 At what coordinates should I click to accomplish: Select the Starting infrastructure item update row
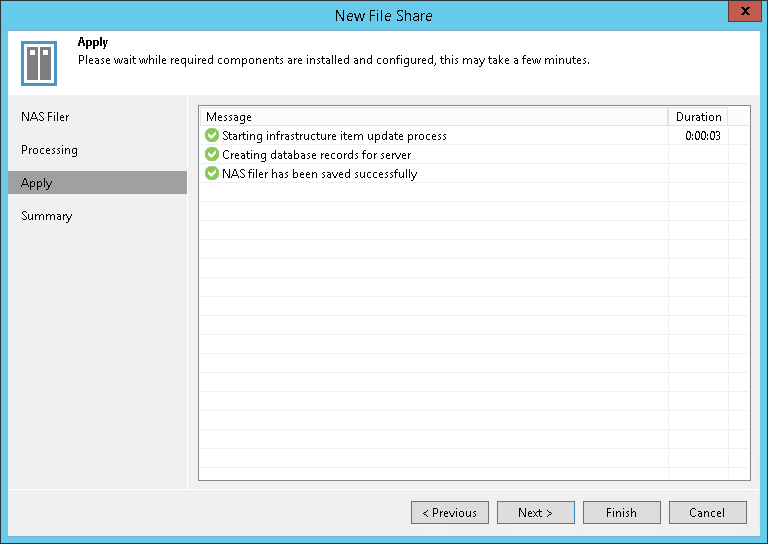[334, 136]
